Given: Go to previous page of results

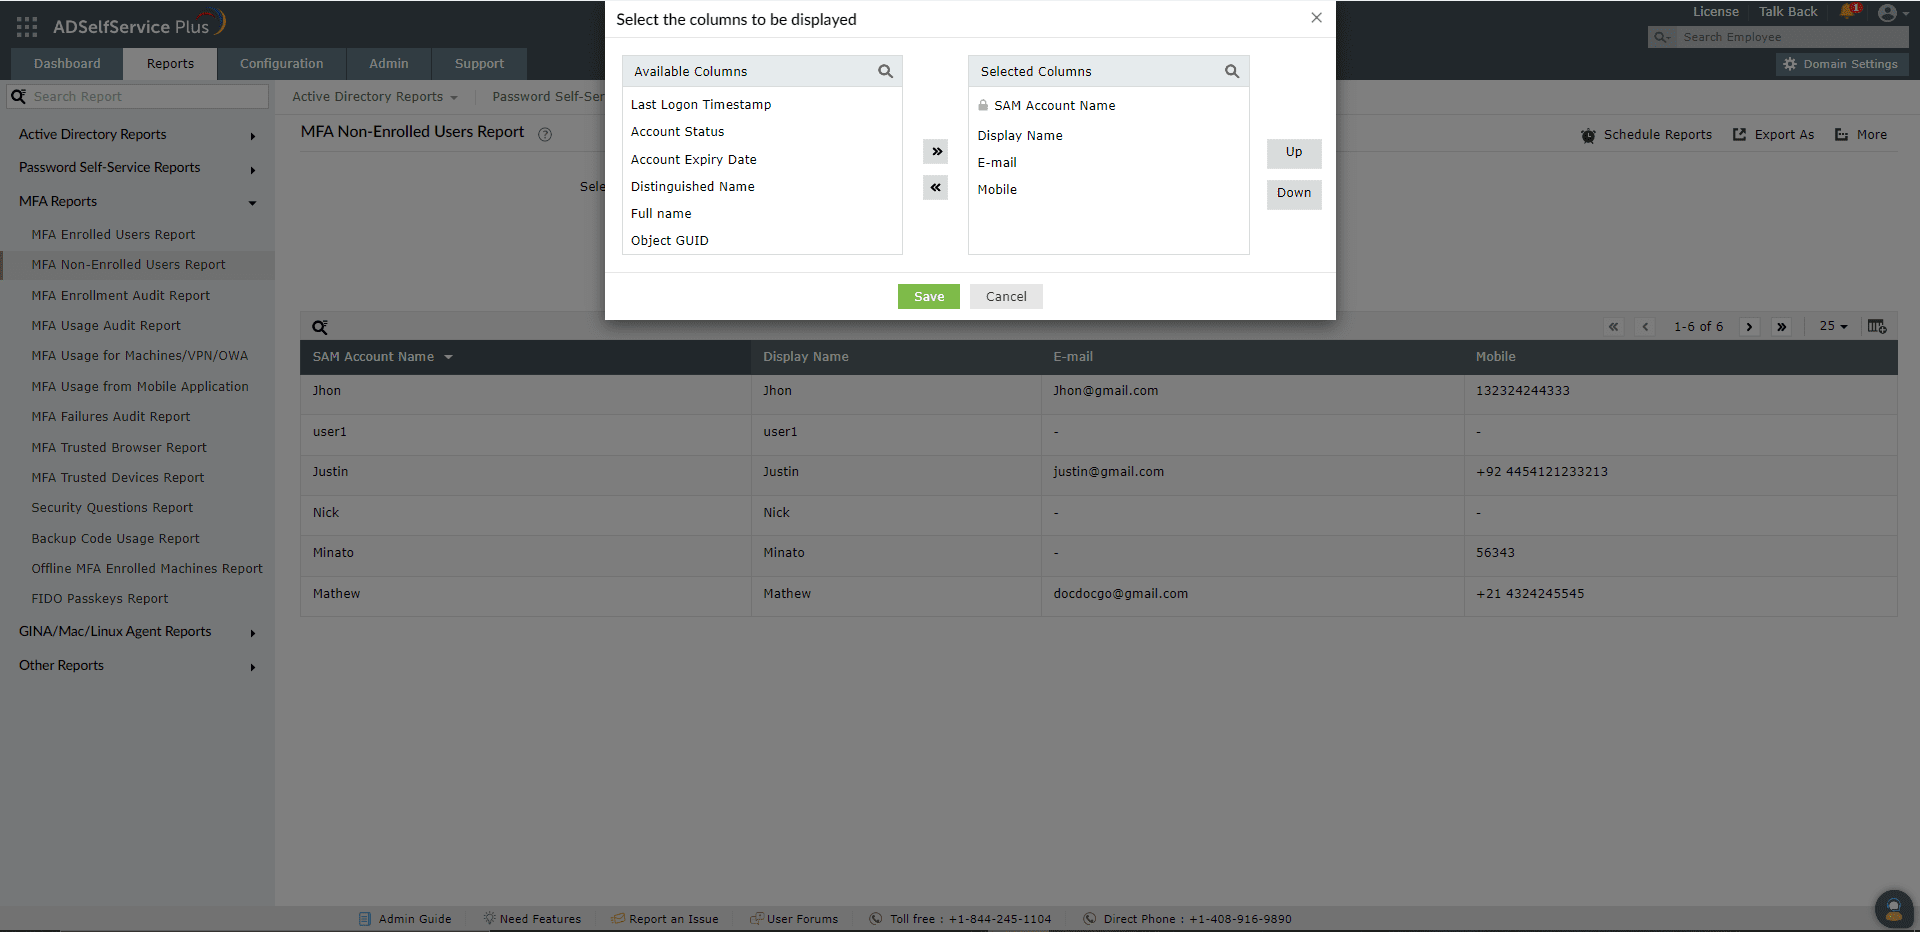Looking at the screenshot, I should [1645, 327].
